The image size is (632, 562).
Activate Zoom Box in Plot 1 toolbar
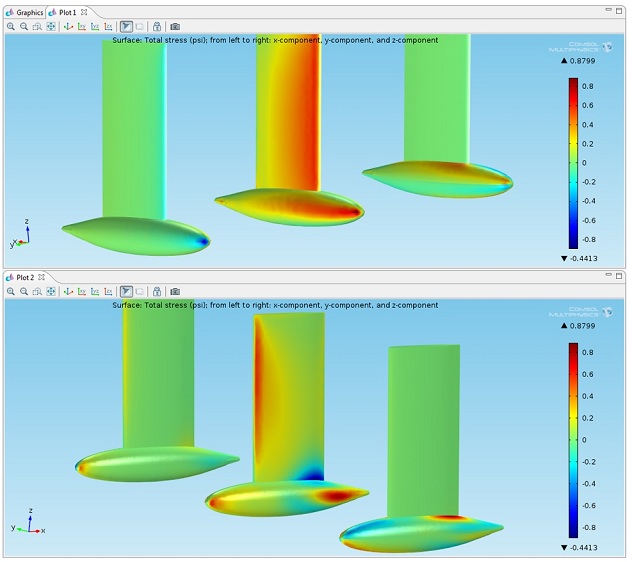tap(37, 26)
